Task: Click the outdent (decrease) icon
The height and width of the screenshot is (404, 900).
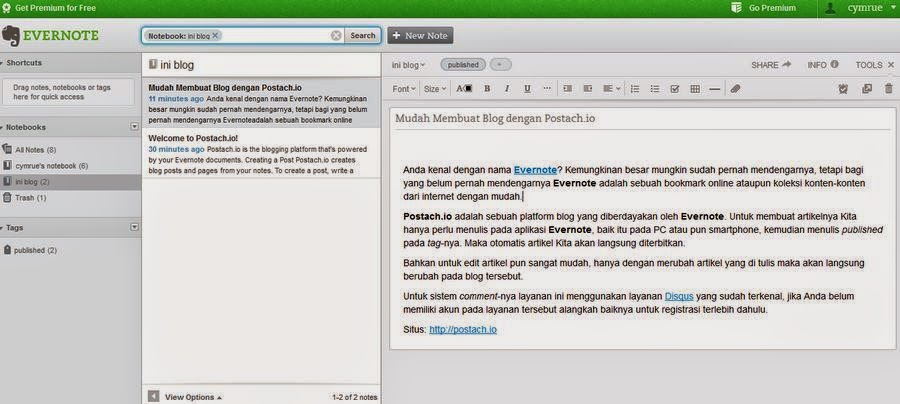Action: click(588, 89)
